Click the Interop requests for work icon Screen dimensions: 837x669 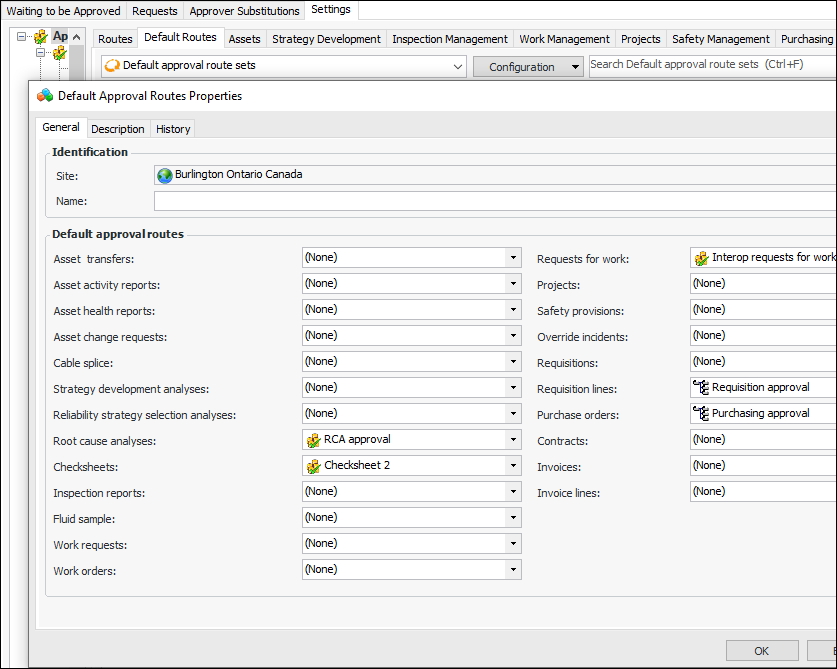701,258
